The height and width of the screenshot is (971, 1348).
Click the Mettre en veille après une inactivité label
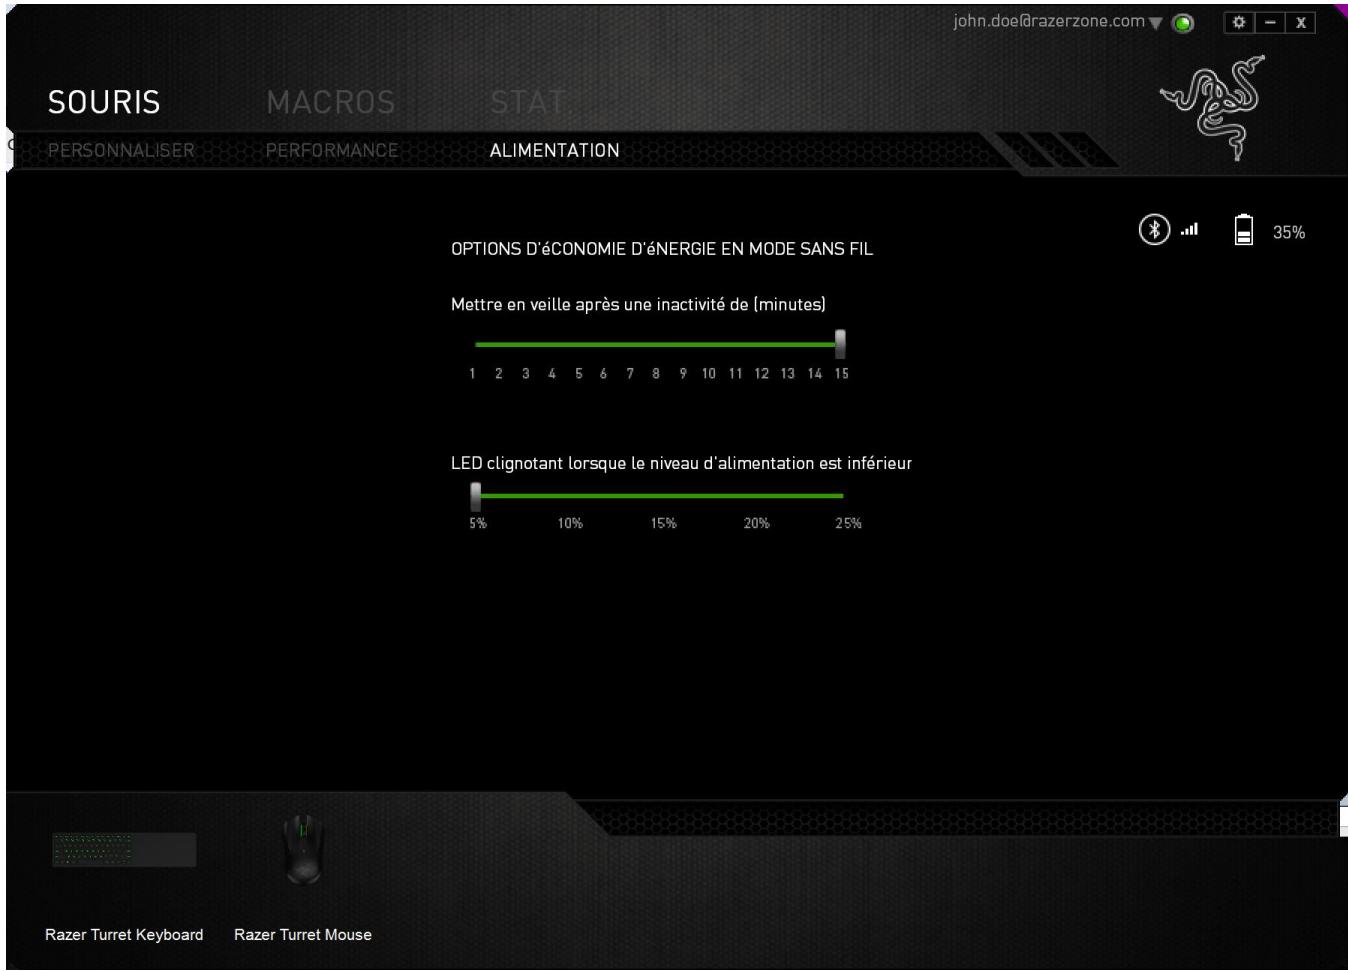638,304
